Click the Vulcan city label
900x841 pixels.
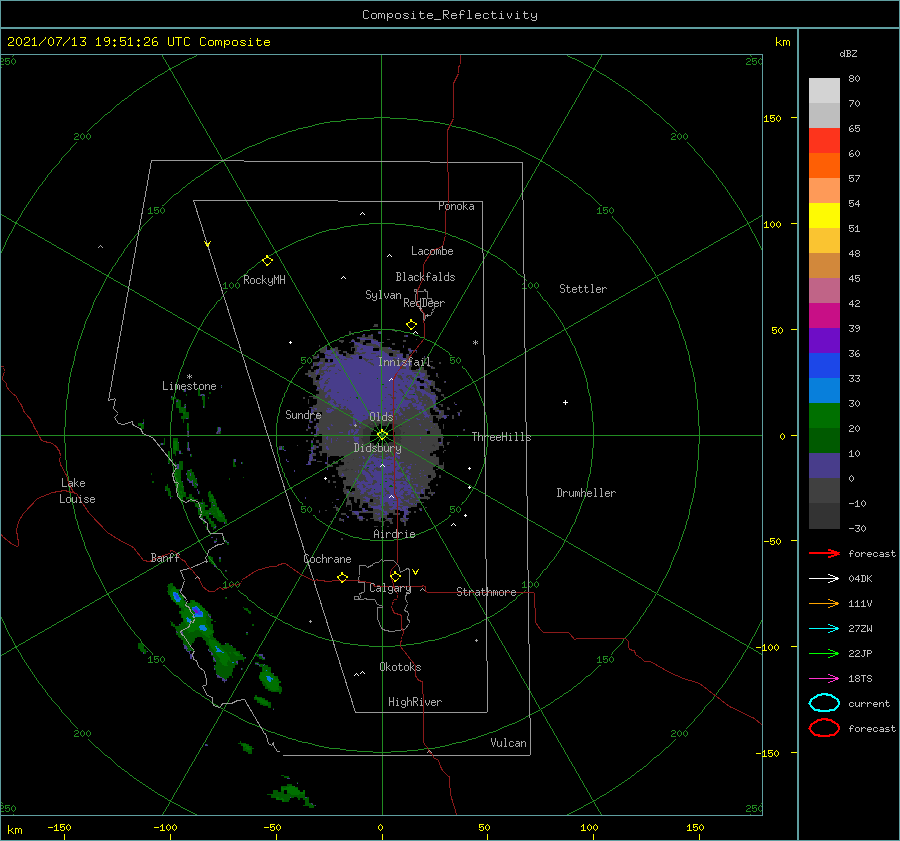508,743
